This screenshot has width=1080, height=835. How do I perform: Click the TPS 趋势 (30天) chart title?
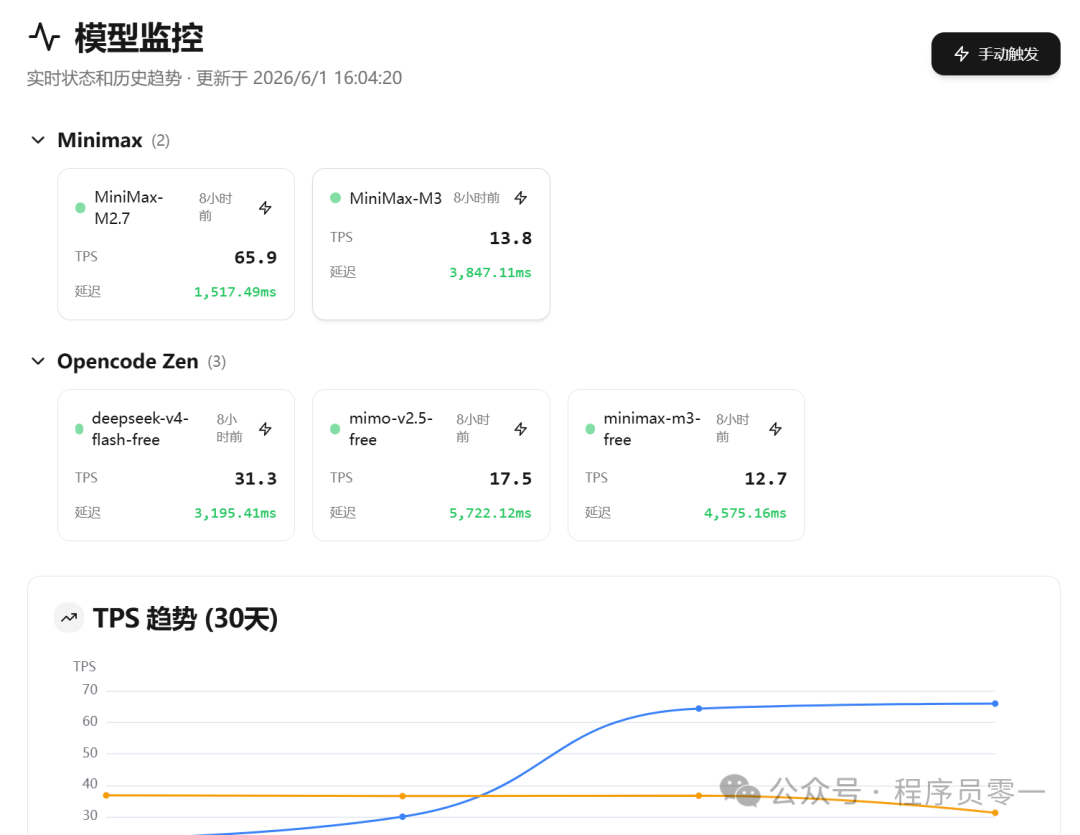click(185, 618)
